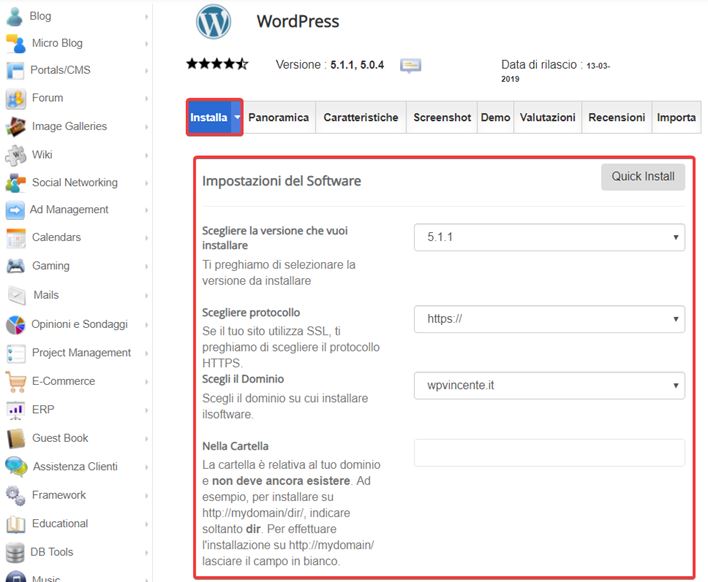708x582 pixels.
Task: Click the Opinioni e Sondaggi pie chart icon
Action: coord(16,325)
